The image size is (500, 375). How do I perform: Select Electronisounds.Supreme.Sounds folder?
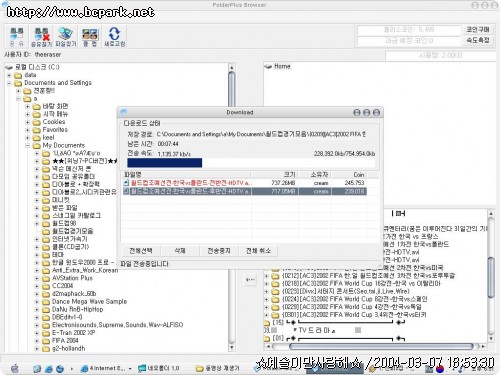[x=117, y=325]
